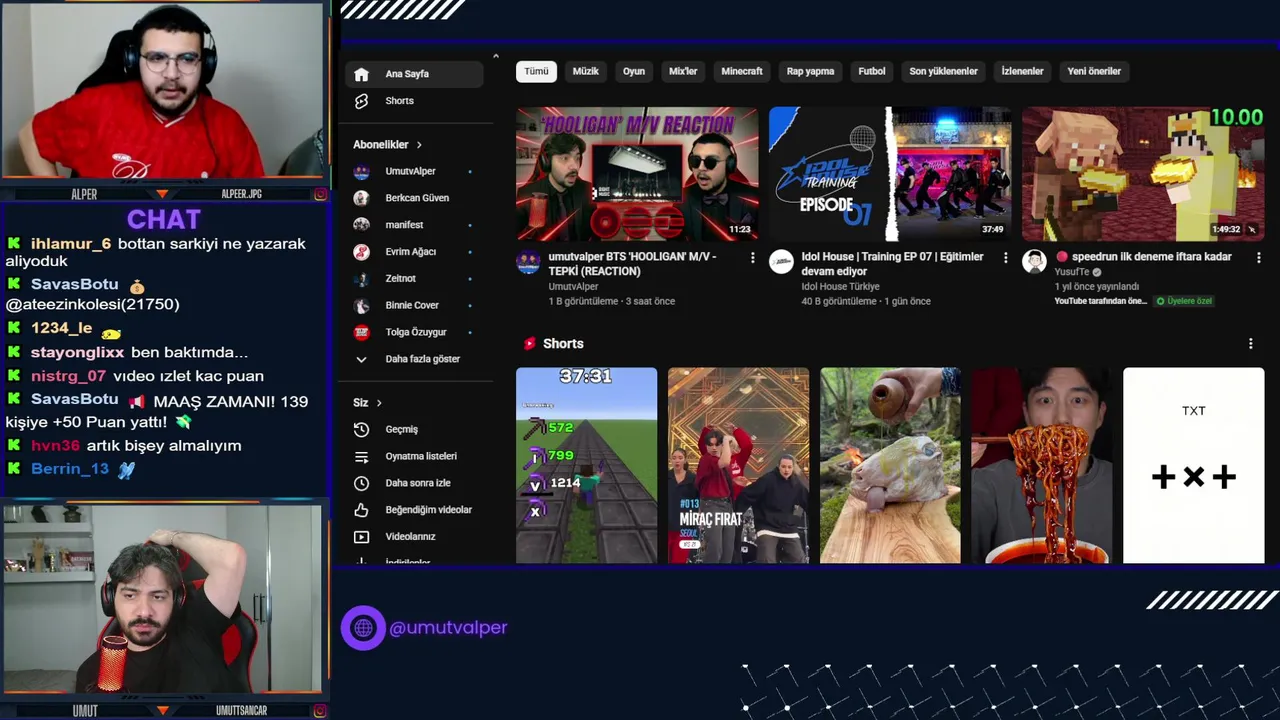The image size is (1280, 720).
Task: Open the Shorts sidebar icon
Action: point(362,101)
